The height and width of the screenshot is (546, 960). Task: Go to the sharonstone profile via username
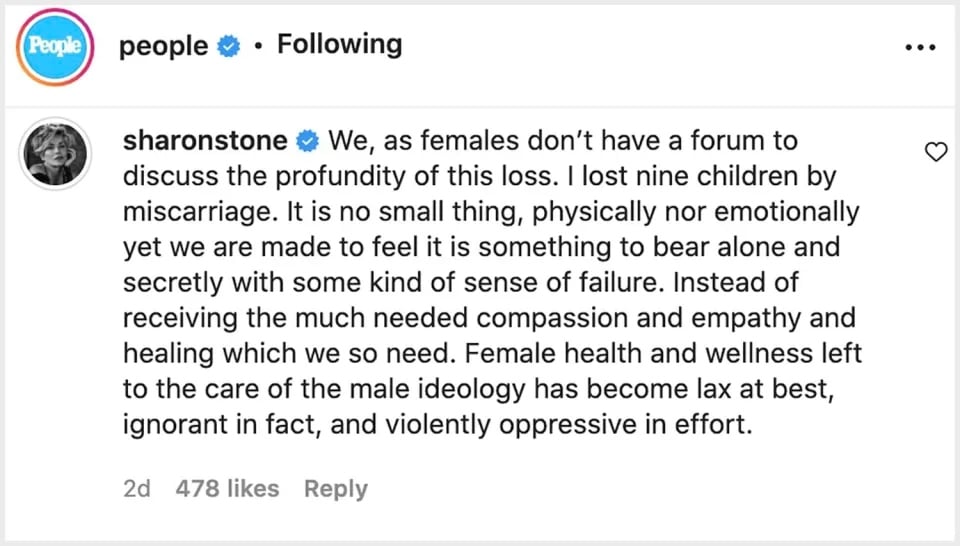(205, 141)
